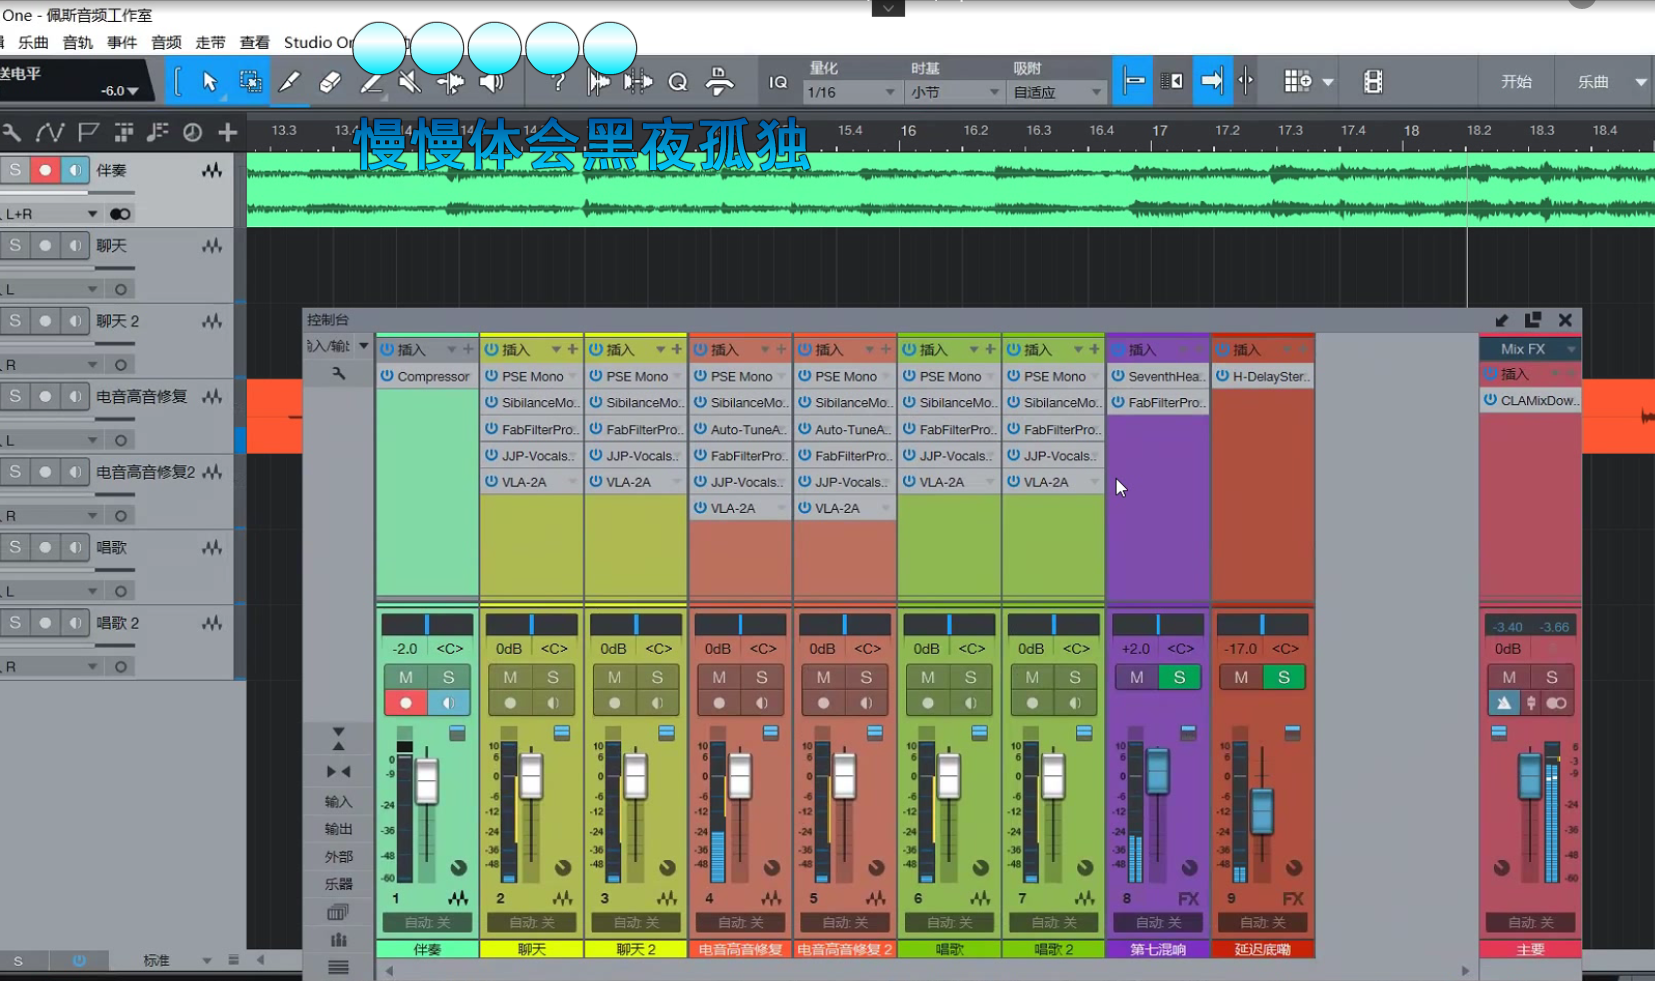Expand the 自适应 snap dropdown
This screenshot has width=1655, height=981.
click(1056, 92)
